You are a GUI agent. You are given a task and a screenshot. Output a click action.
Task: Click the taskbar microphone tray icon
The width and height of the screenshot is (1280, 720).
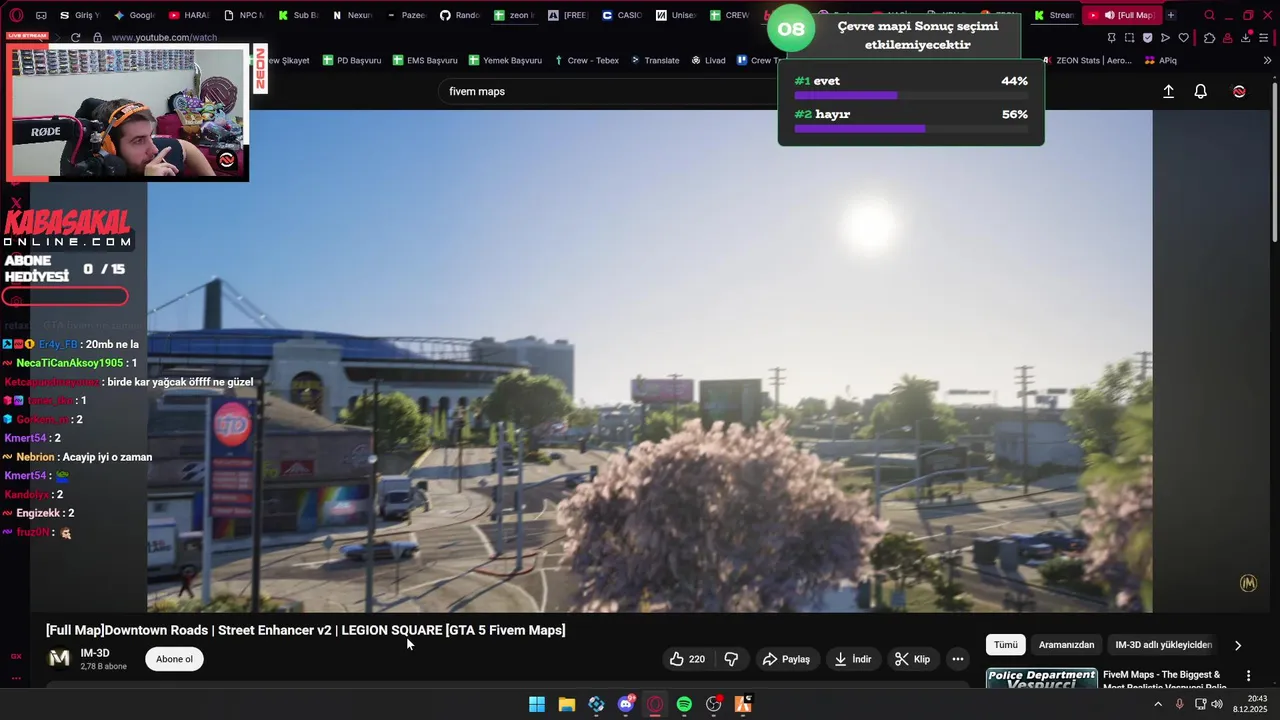(1180, 704)
